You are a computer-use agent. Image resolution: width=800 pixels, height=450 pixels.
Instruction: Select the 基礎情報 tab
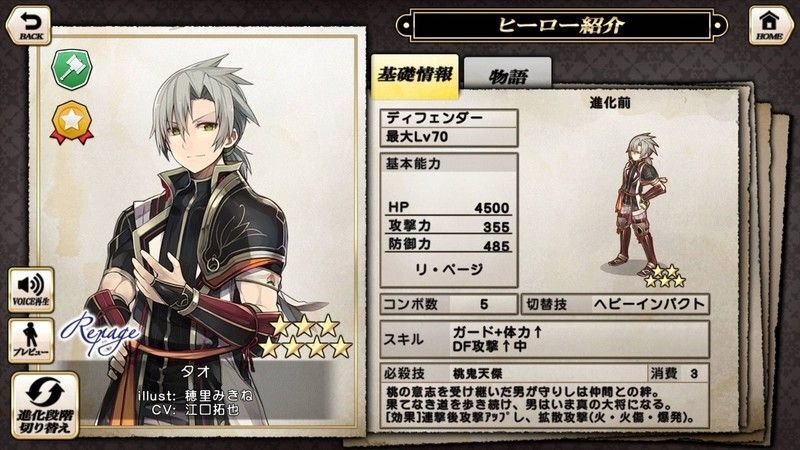coord(415,76)
